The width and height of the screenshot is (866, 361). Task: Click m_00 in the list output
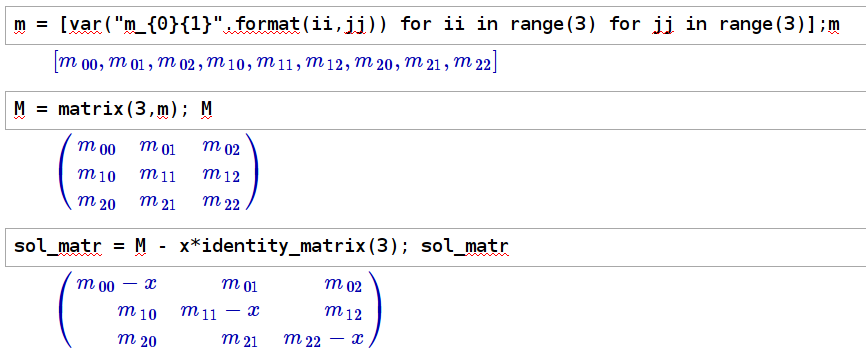click(x=78, y=62)
